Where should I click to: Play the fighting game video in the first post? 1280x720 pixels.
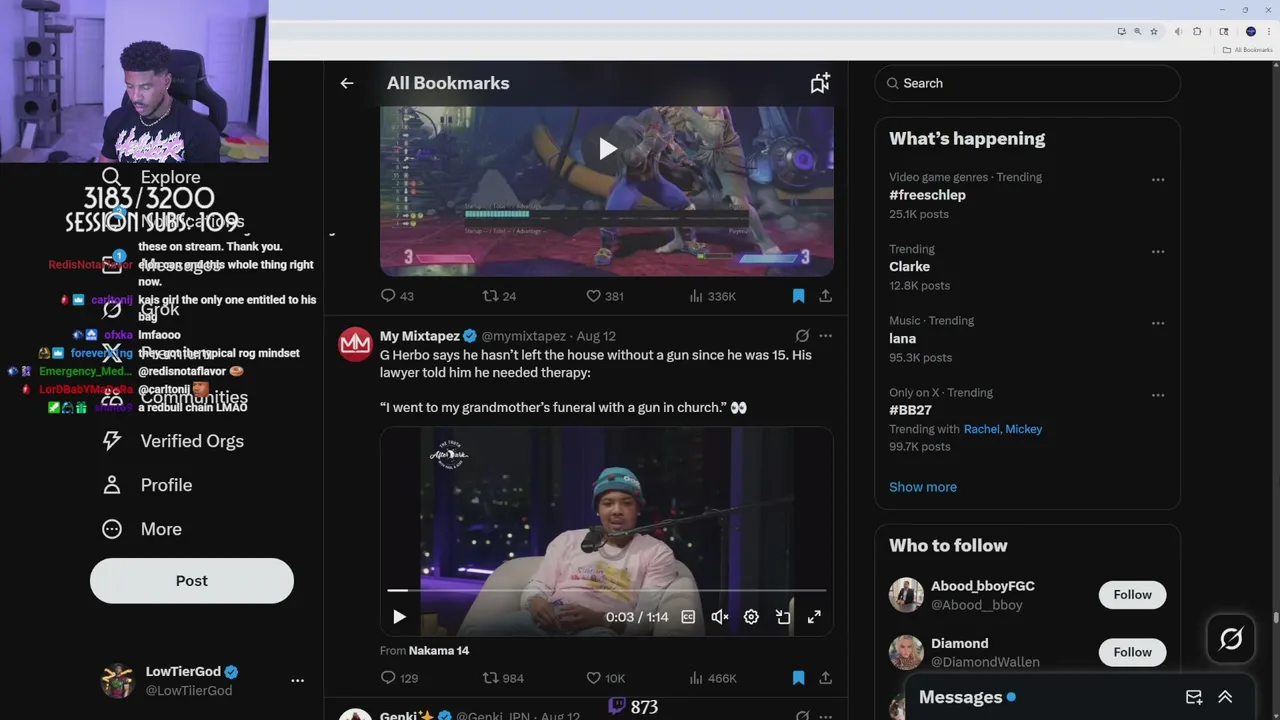click(x=607, y=149)
